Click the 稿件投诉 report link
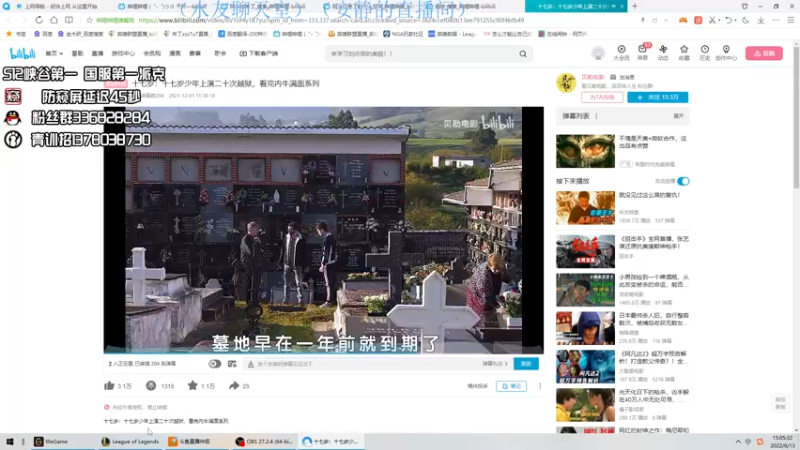 click(478, 386)
